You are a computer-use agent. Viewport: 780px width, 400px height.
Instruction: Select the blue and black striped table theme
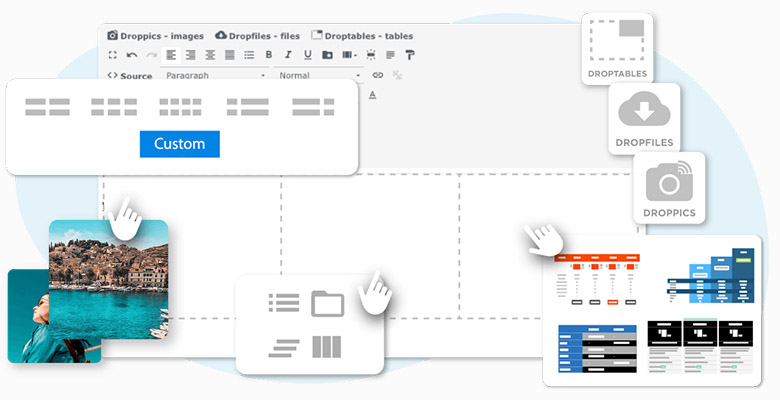click(597, 349)
